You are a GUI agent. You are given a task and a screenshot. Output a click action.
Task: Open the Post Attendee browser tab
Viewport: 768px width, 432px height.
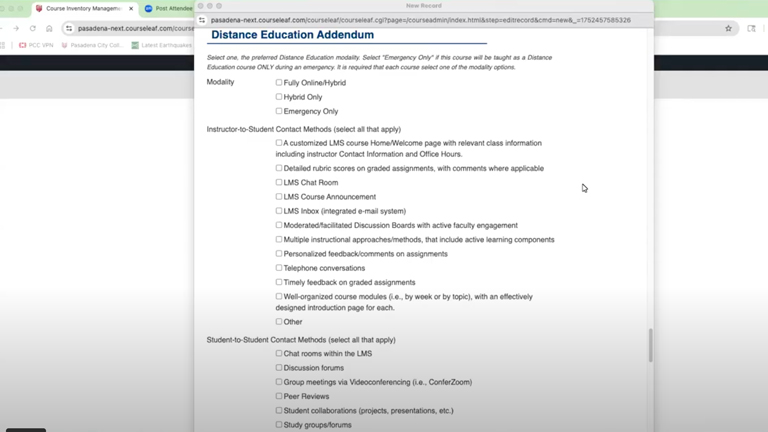[168, 8]
